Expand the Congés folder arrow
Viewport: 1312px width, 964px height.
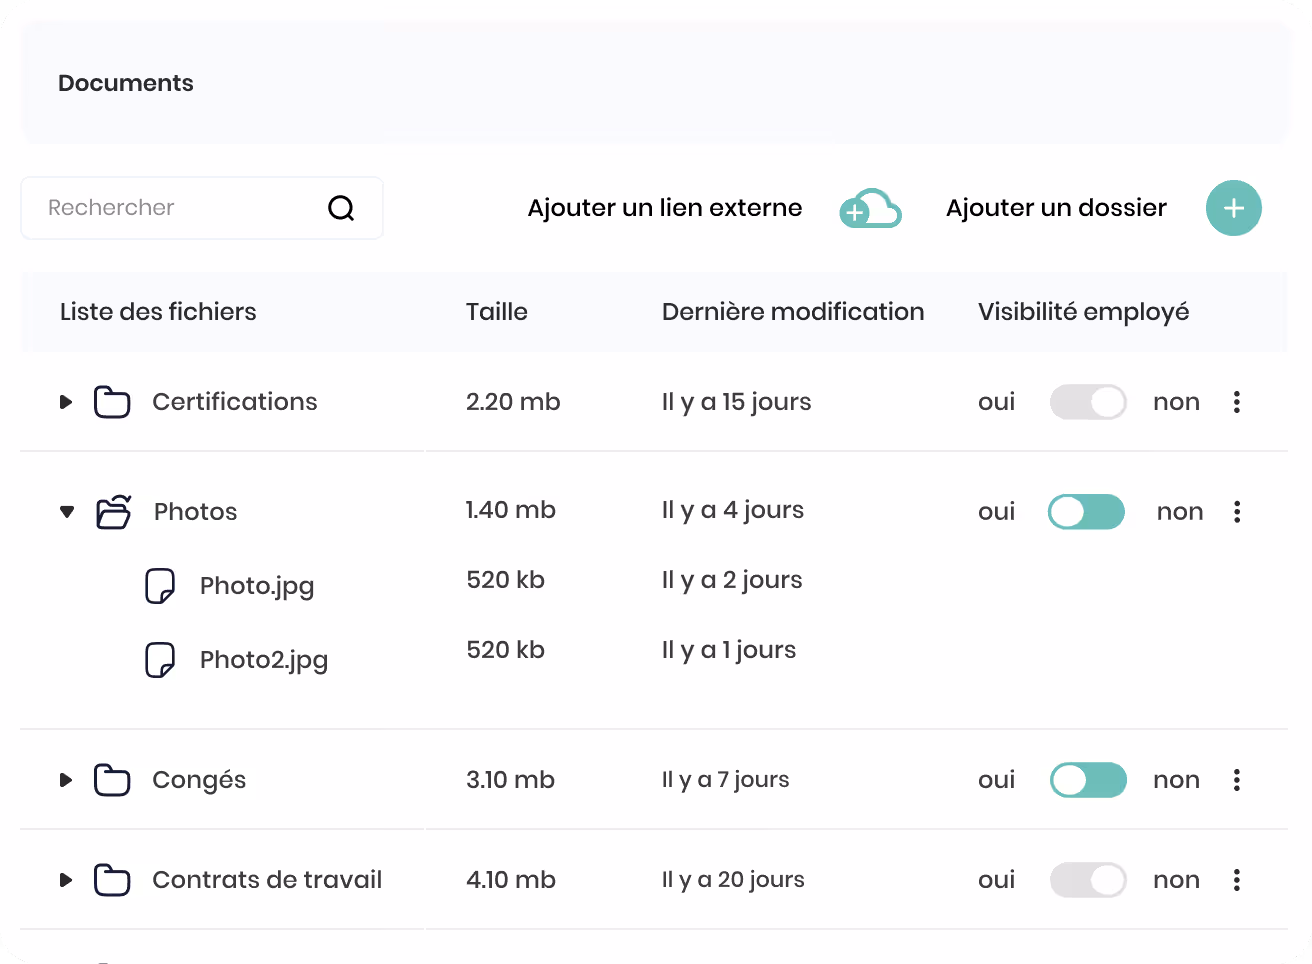(x=66, y=780)
